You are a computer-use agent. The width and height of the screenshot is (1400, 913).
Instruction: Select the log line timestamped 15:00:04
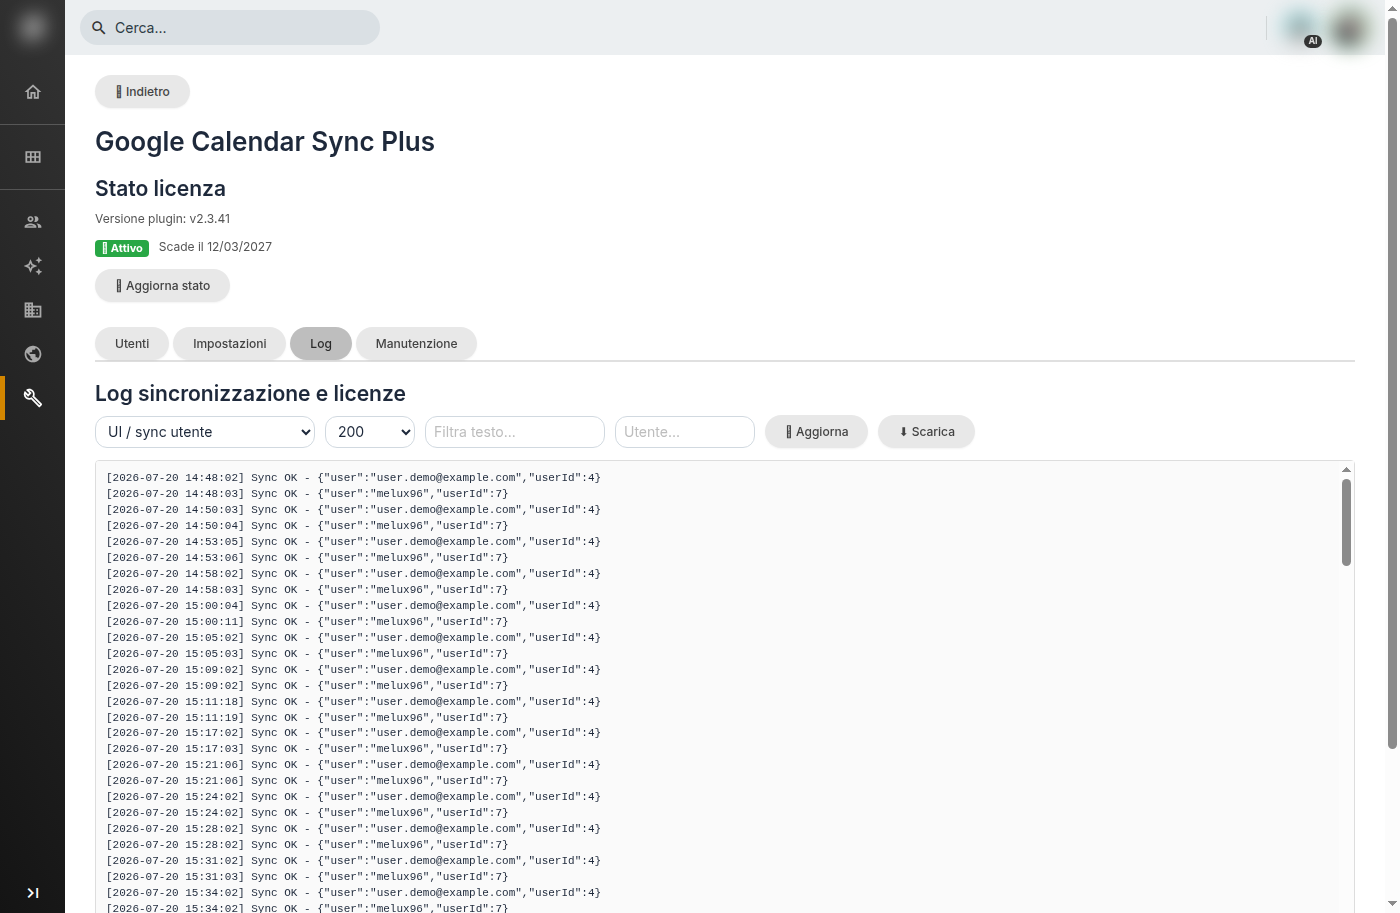[354, 606]
